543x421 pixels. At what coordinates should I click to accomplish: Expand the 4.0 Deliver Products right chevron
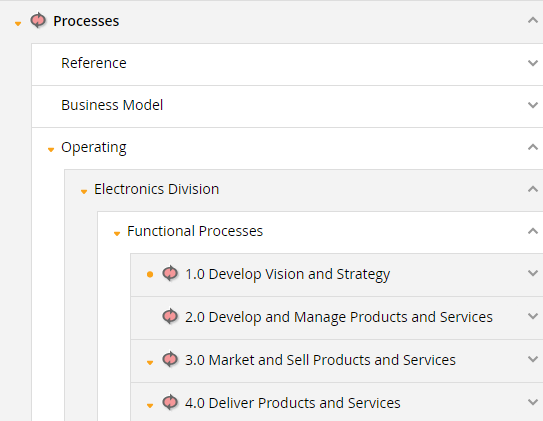tap(533, 402)
